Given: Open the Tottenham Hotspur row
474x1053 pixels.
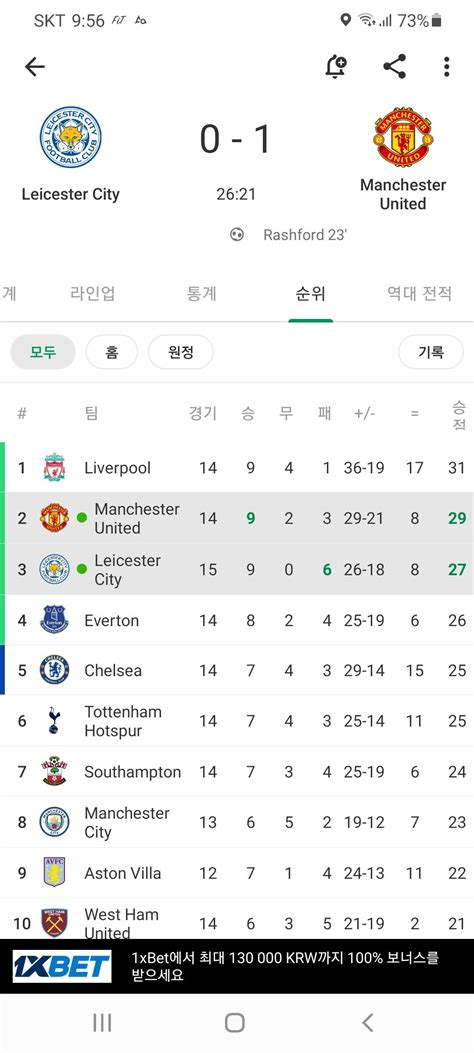Looking at the screenshot, I should point(237,721).
